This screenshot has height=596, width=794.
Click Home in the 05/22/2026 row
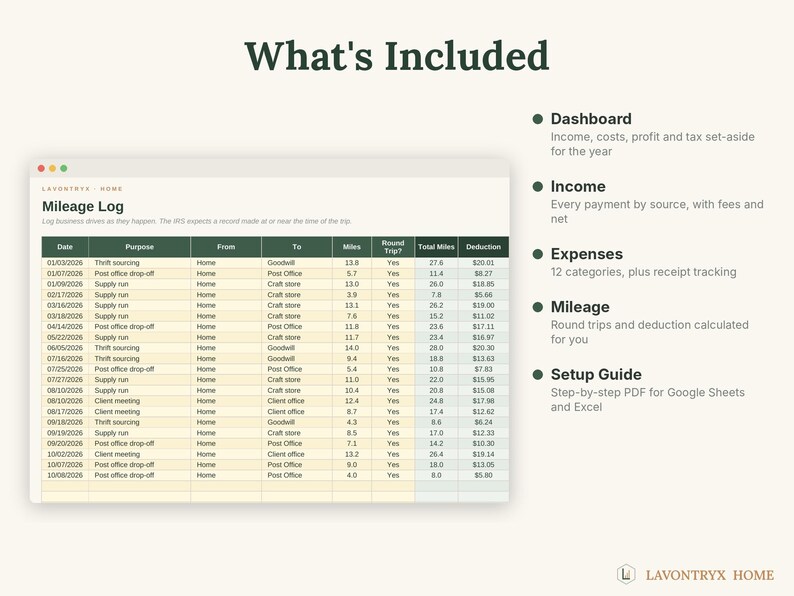pyautogui.click(x=206, y=337)
